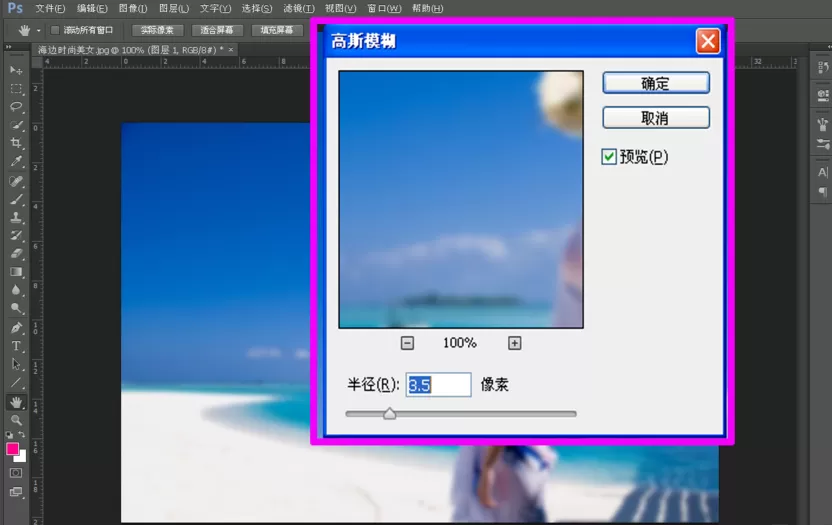Click the zoom out minus button under preview

[x=407, y=343]
